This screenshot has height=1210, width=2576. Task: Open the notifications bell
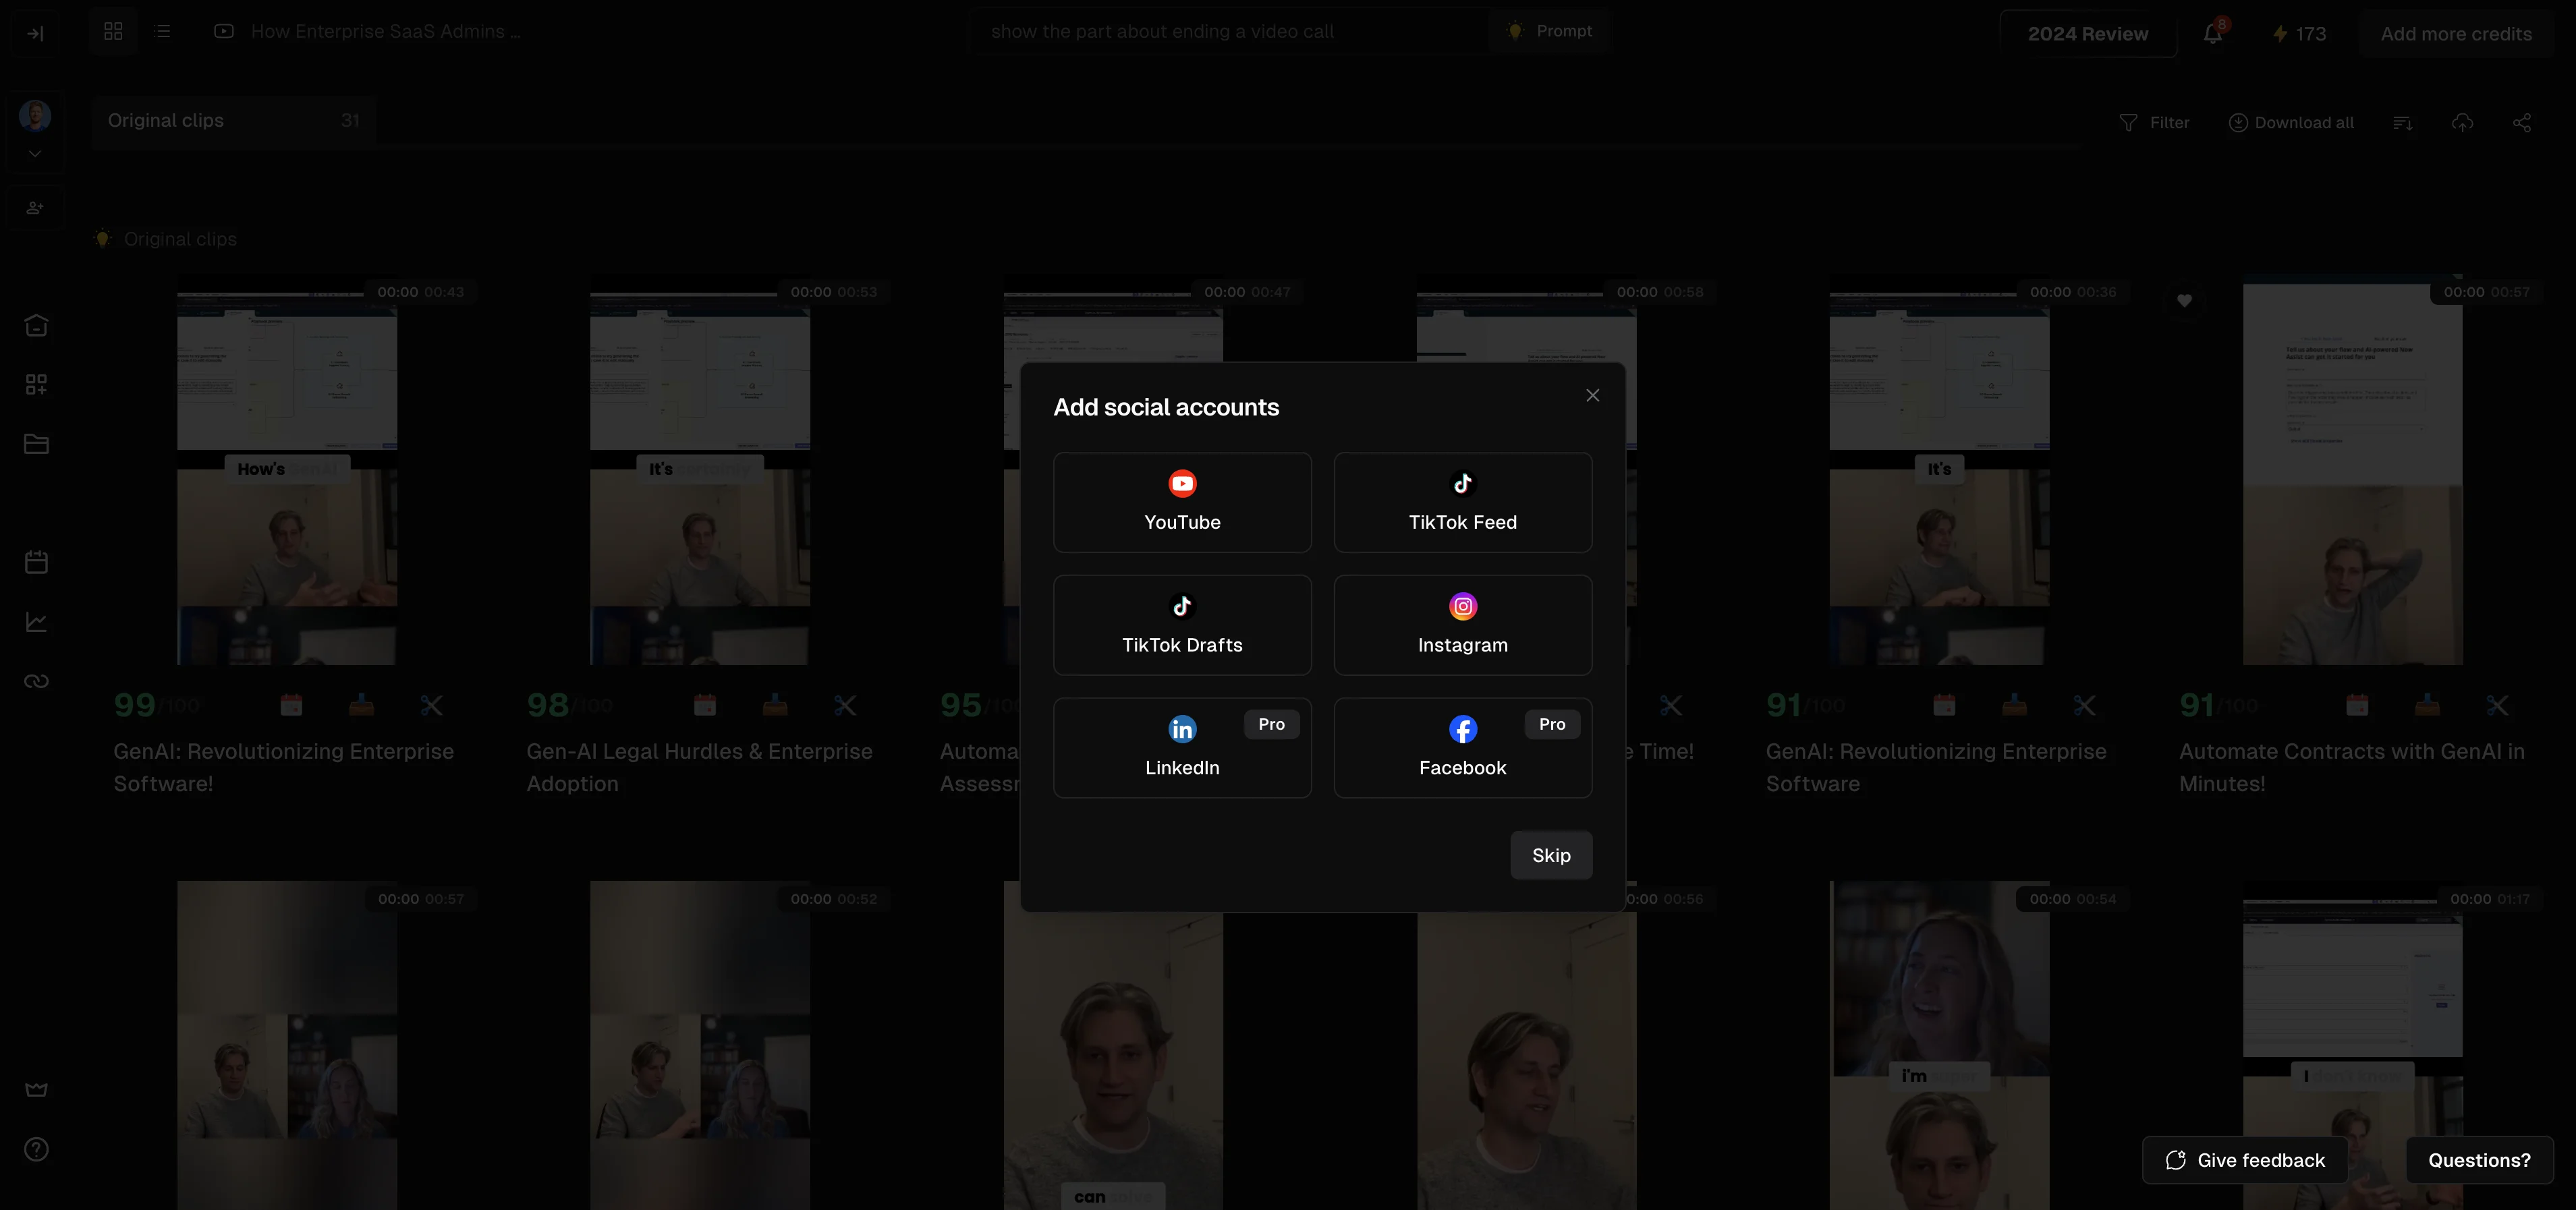pyautogui.click(x=2212, y=33)
